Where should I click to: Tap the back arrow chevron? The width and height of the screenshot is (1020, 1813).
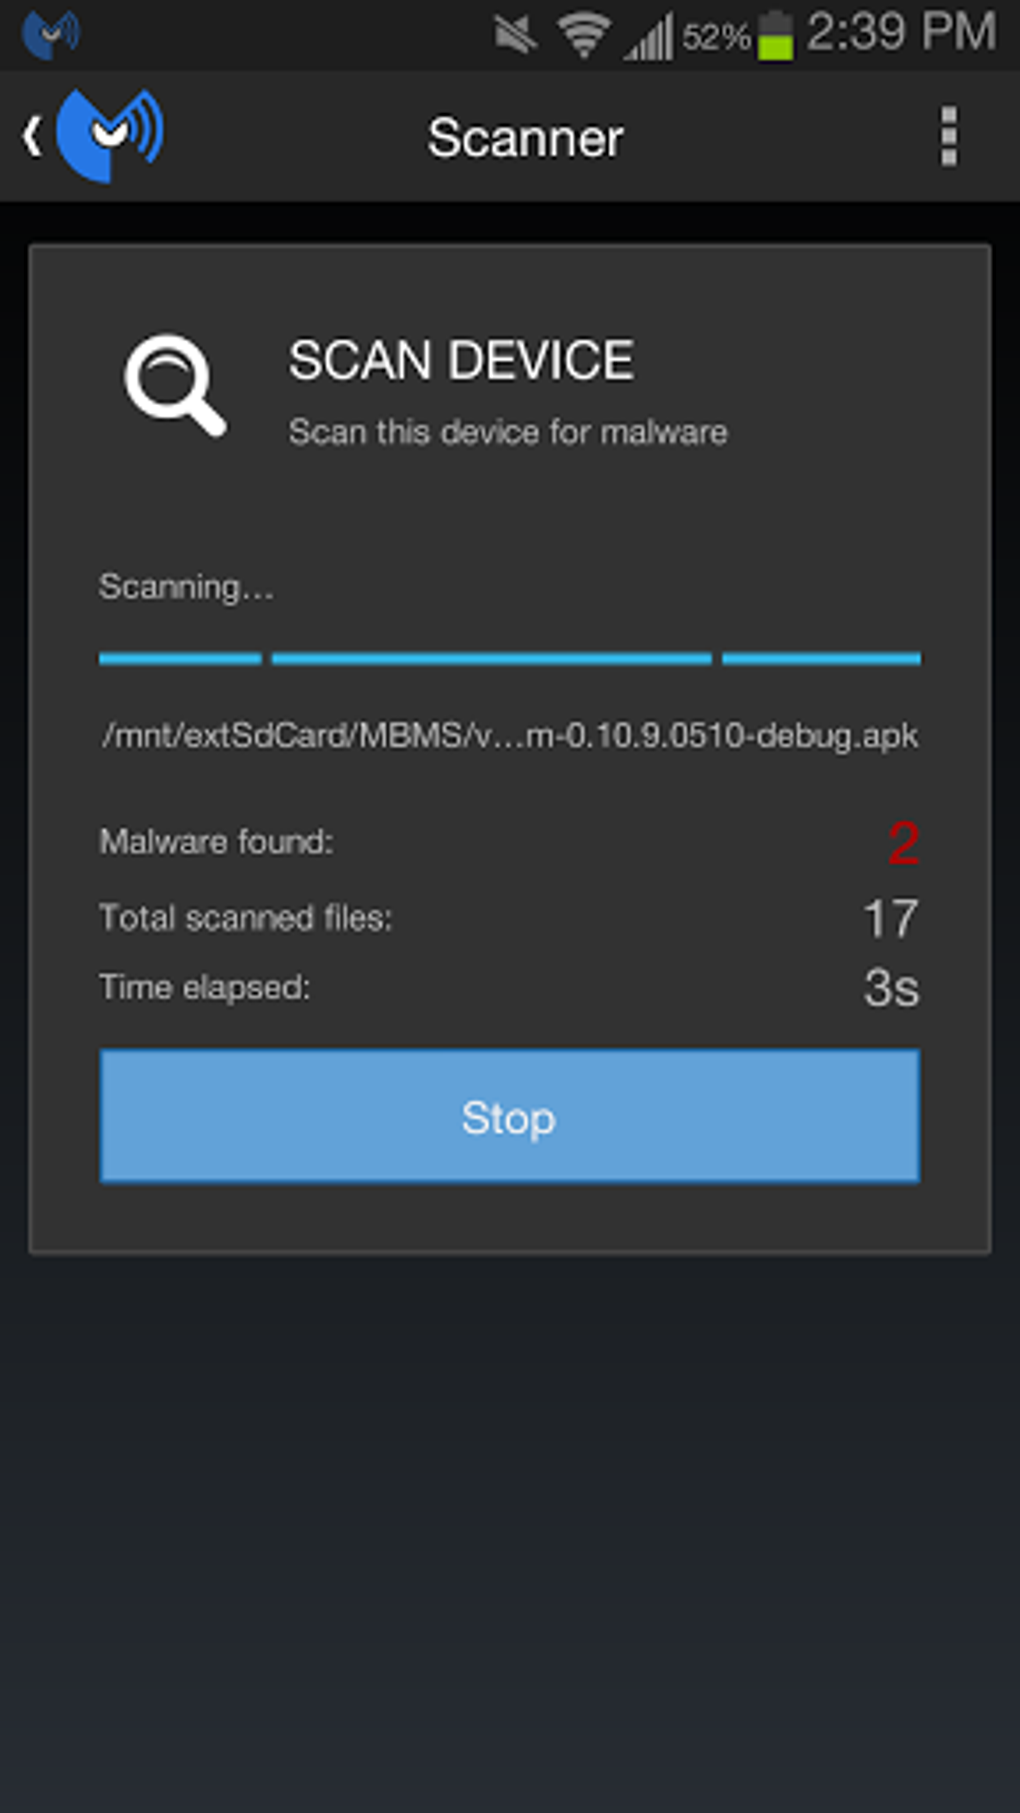pyautogui.click(x=32, y=136)
